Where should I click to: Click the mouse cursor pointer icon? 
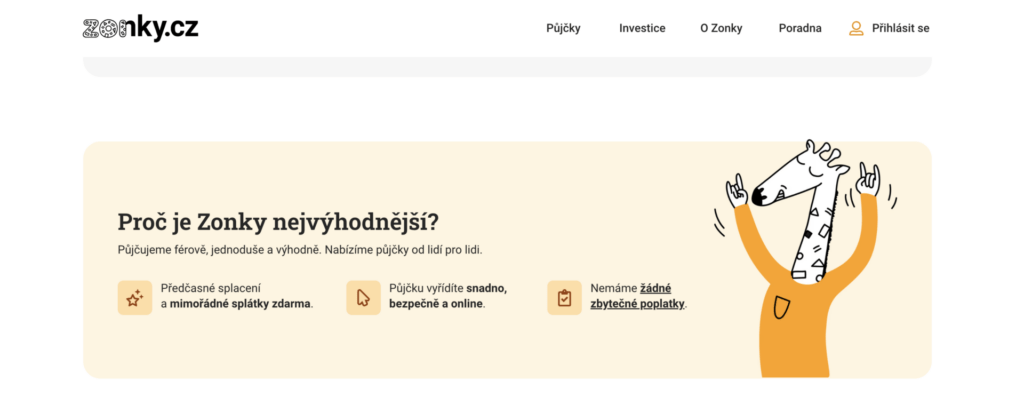[x=363, y=298]
